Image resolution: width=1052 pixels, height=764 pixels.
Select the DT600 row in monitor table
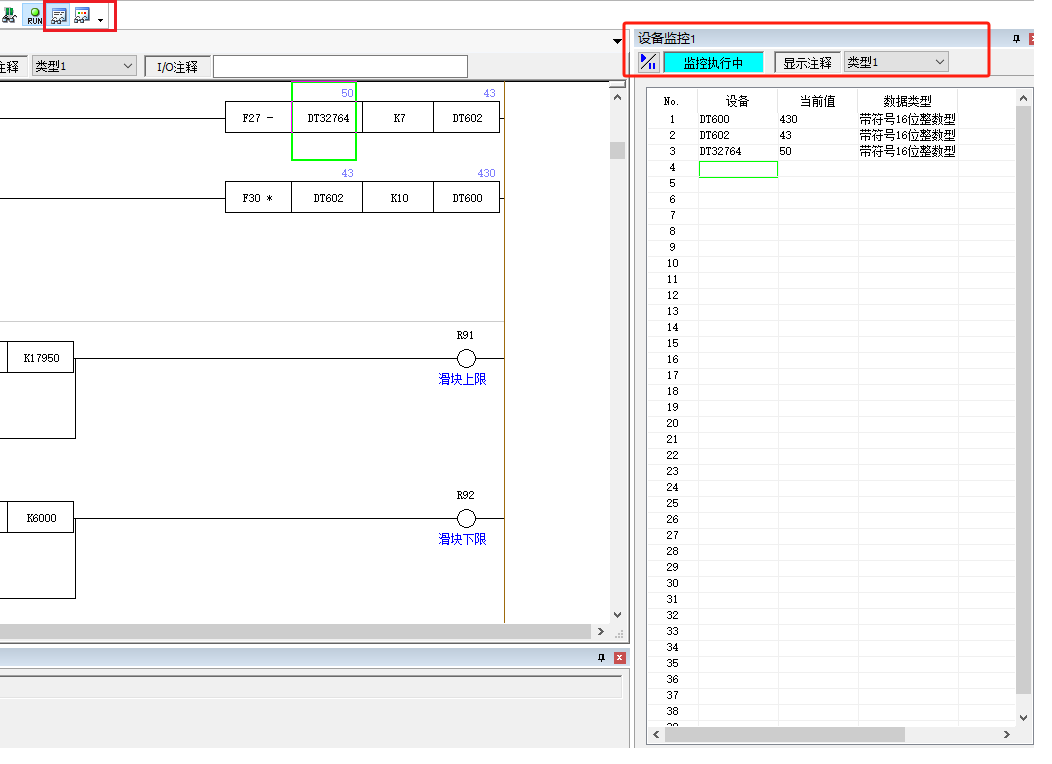pos(737,119)
